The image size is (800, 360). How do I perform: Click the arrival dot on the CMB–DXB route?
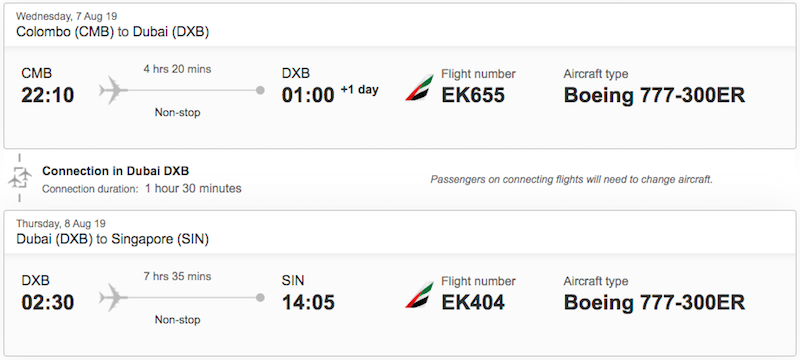[x=260, y=91]
